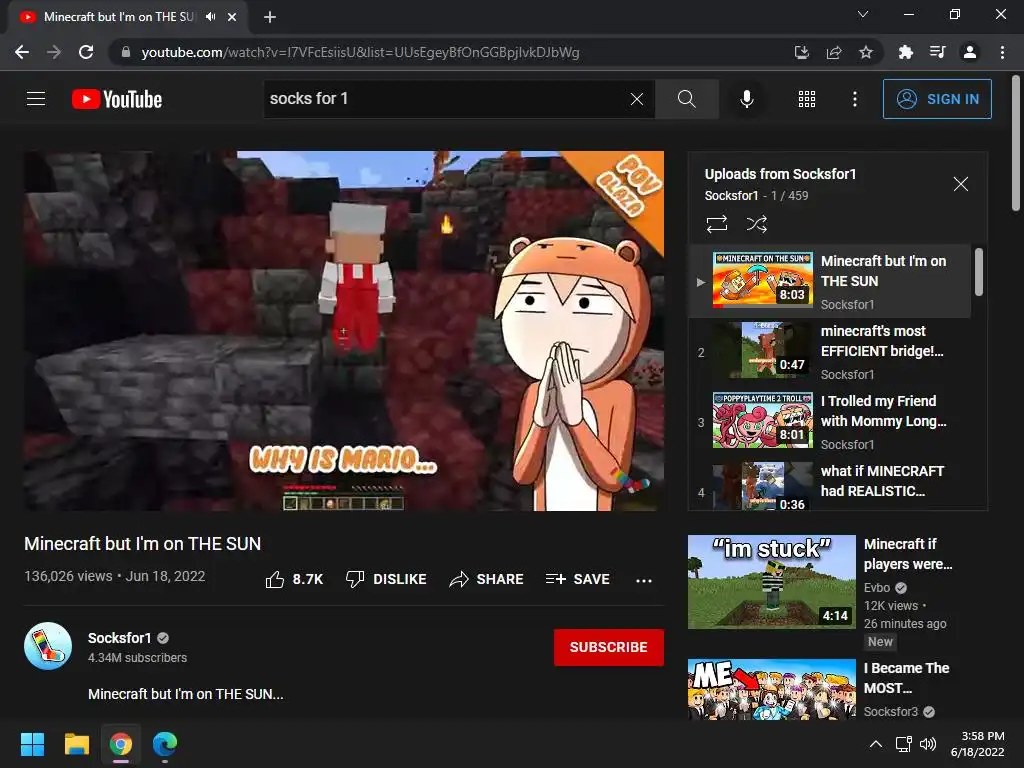Click the page vertical scrollbar

(x=1016, y=144)
